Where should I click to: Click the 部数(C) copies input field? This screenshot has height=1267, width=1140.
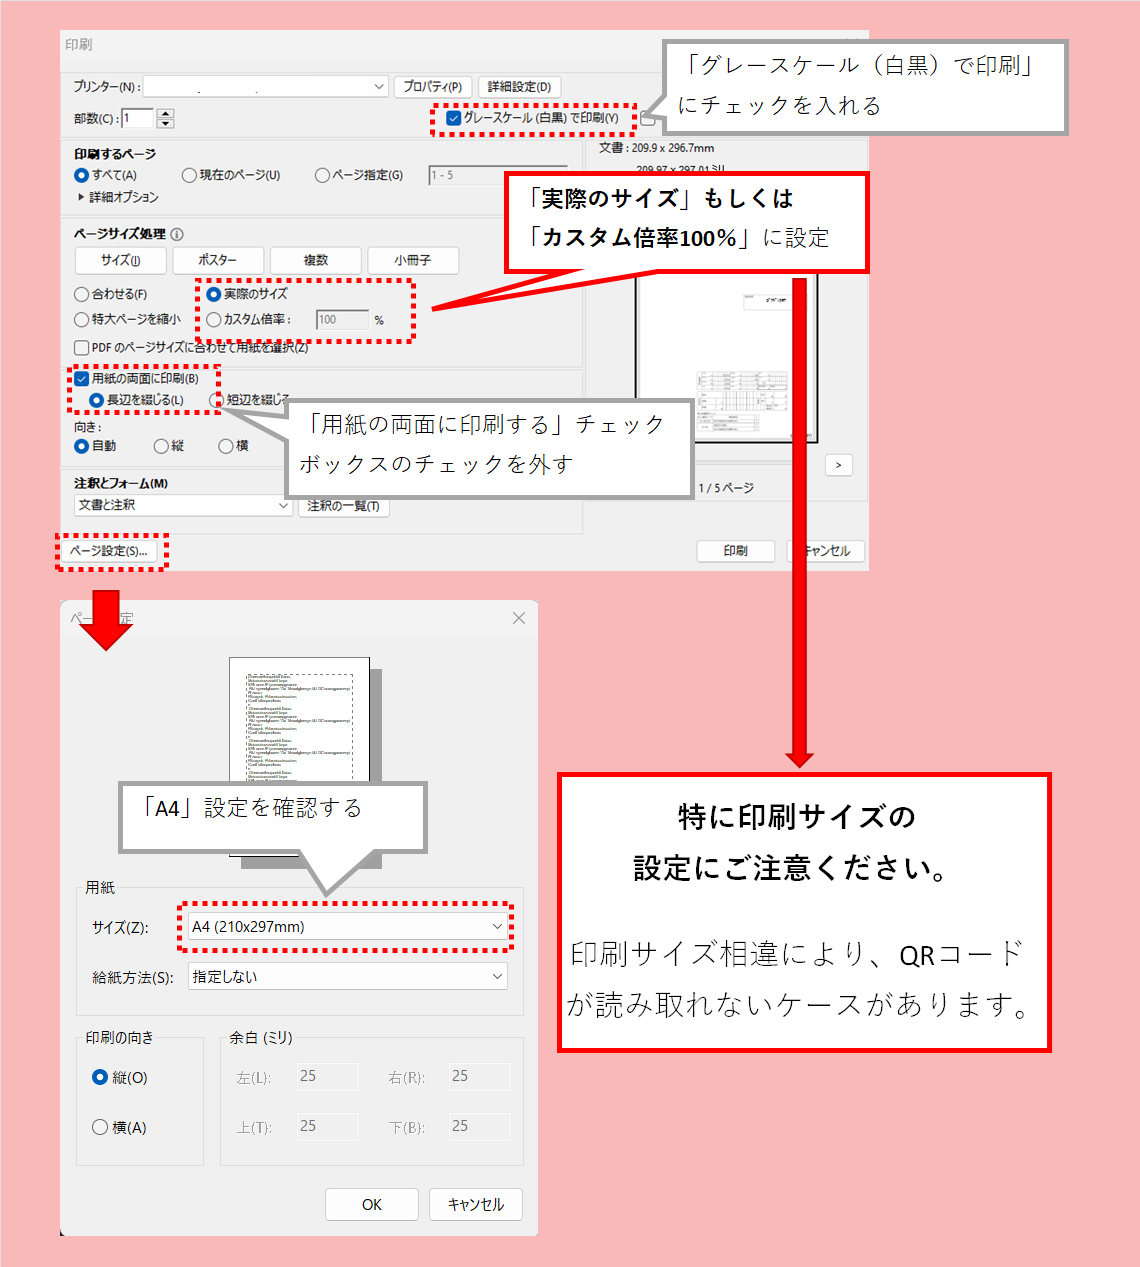(137, 118)
